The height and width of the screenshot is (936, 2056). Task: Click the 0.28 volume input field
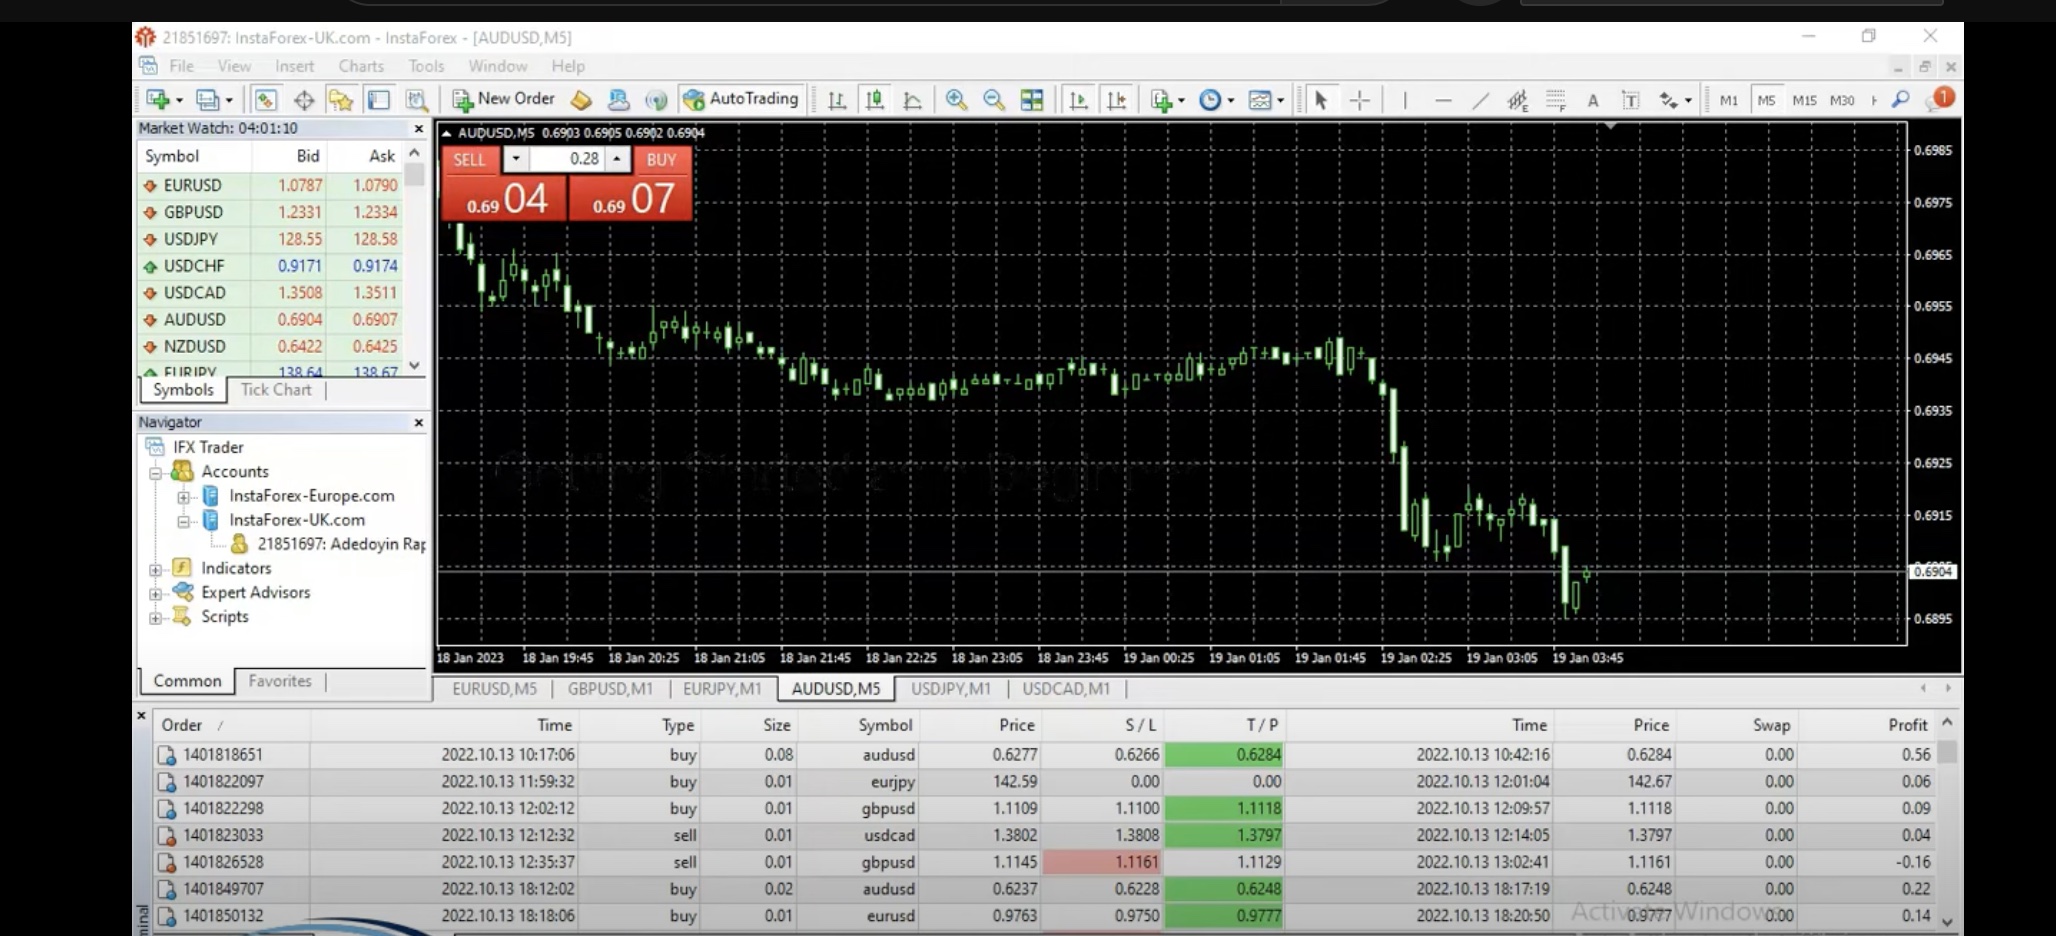click(566, 159)
